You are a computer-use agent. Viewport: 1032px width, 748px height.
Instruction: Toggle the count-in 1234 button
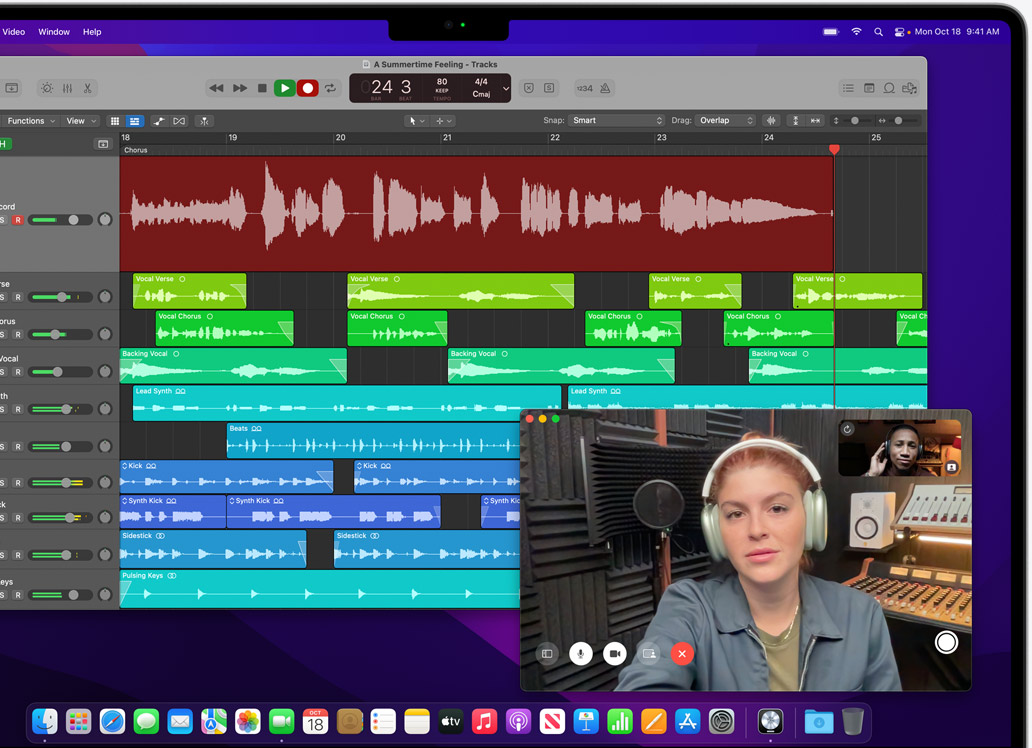[x=584, y=88]
